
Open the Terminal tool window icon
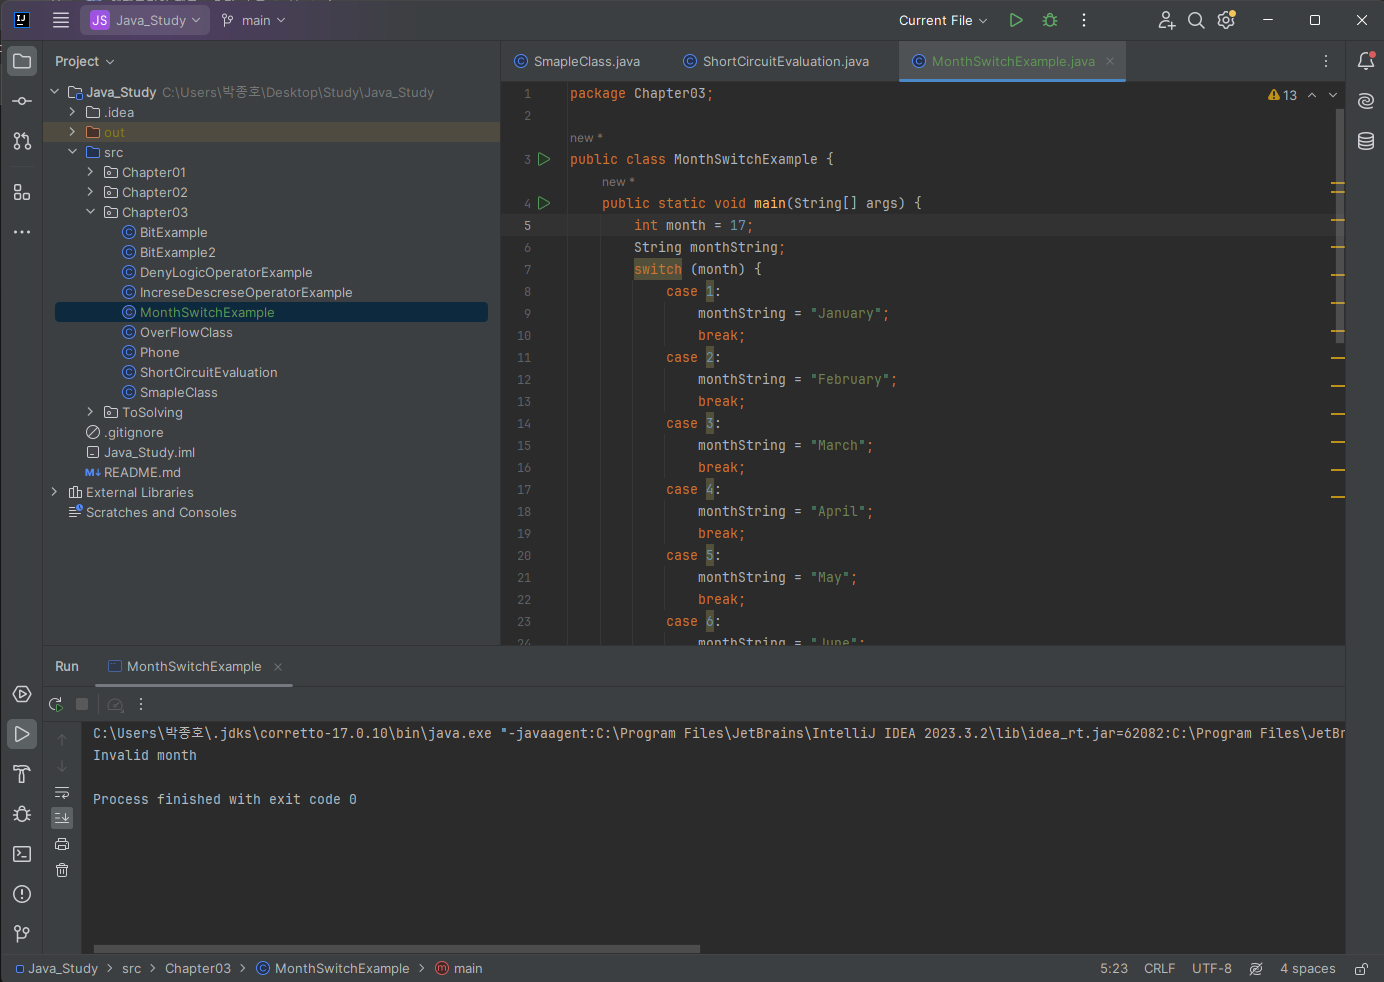click(22, 854)
